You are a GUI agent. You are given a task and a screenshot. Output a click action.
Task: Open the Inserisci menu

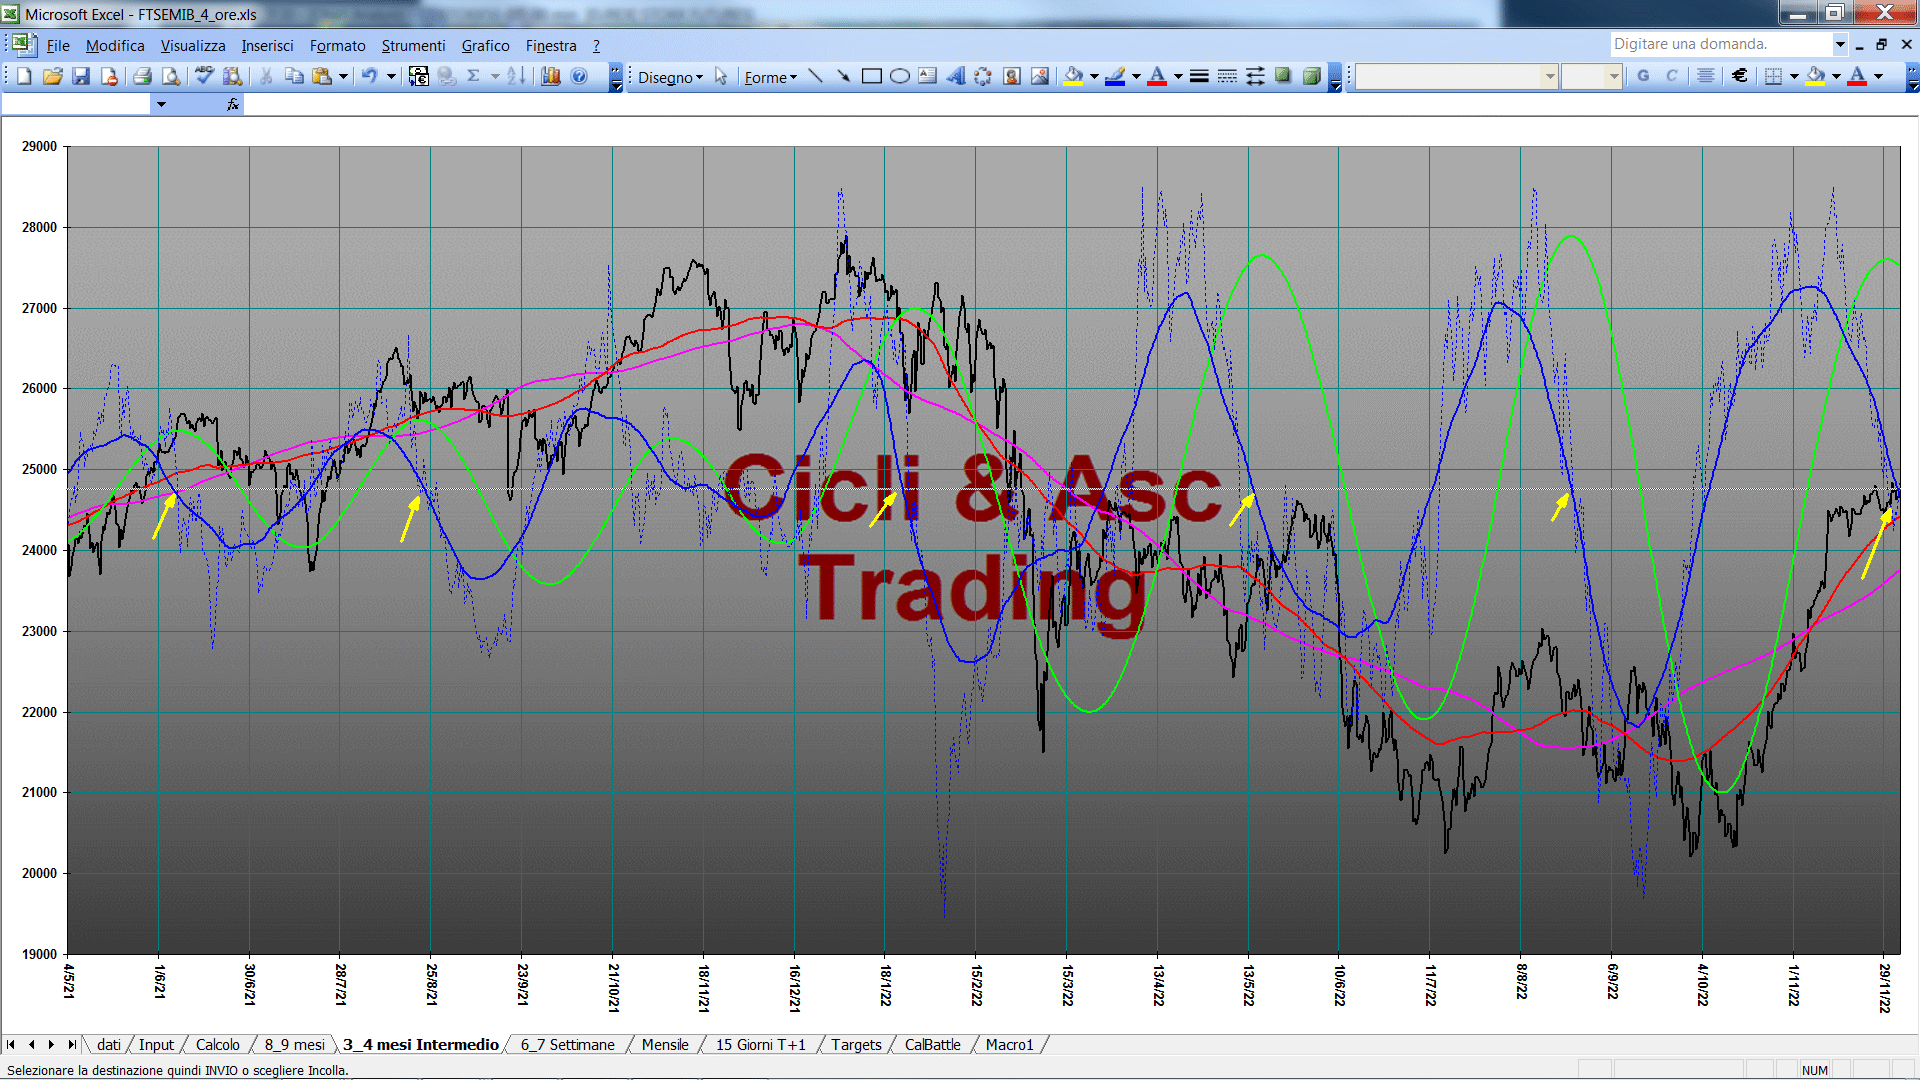(x=267, y=45)
